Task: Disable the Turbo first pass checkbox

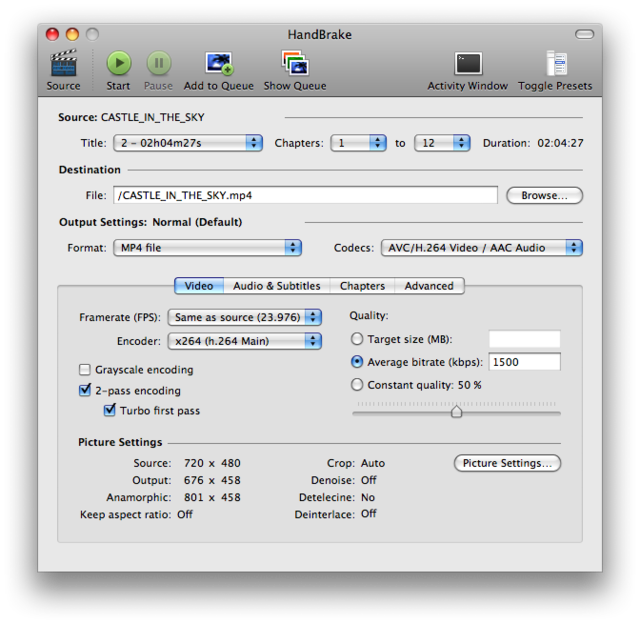Action: point(110,410)
